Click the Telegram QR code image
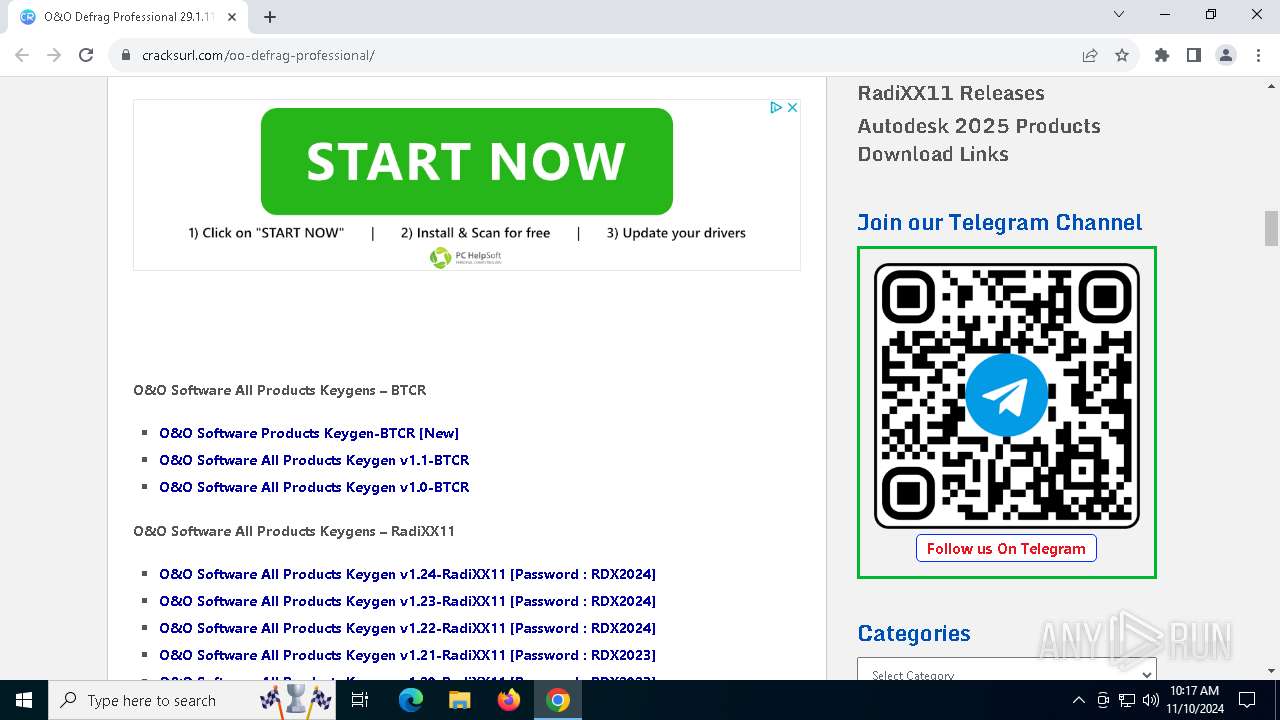This screenshot has height=720, width=1280. click(1006, 395)
